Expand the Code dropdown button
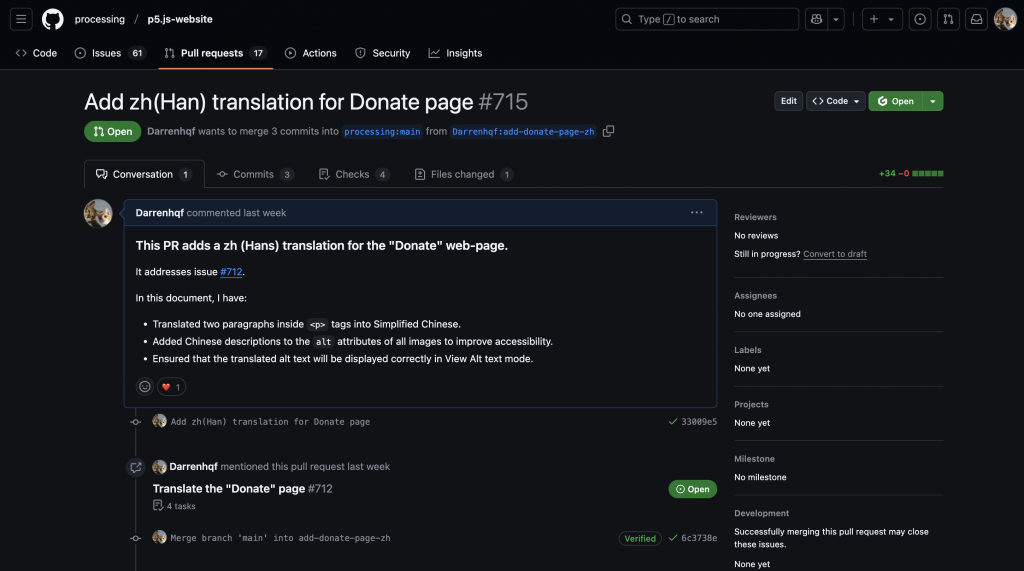 pos(835,101)
